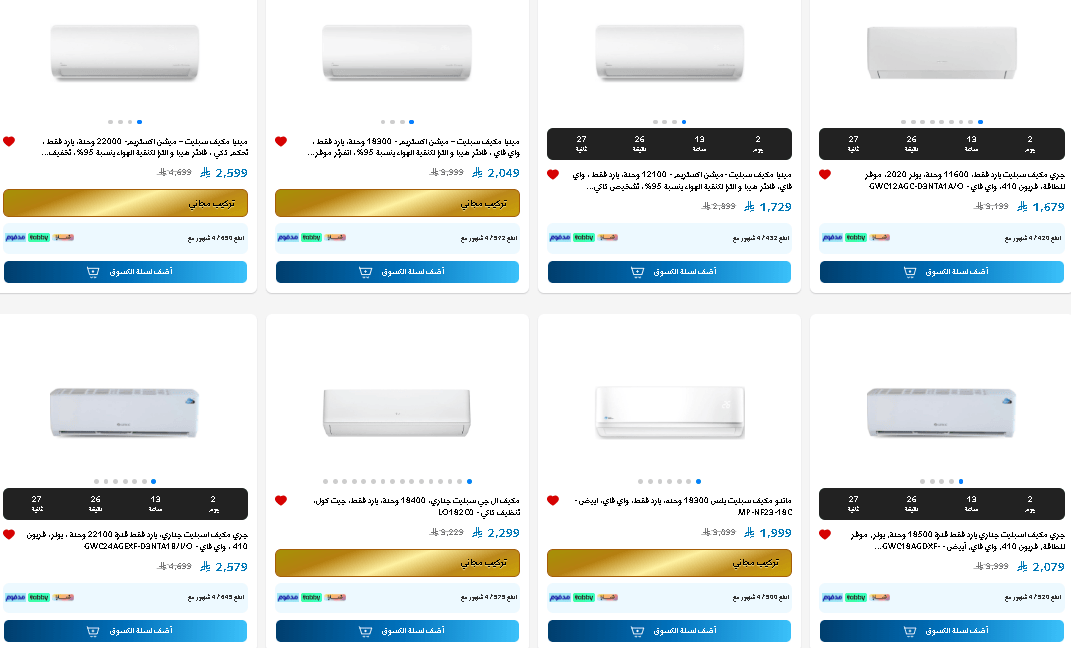This screenshot has width=1071, height=648.
Task: Add the 2,599 Midea AC to cart
Action: click(x=126, y=272)
